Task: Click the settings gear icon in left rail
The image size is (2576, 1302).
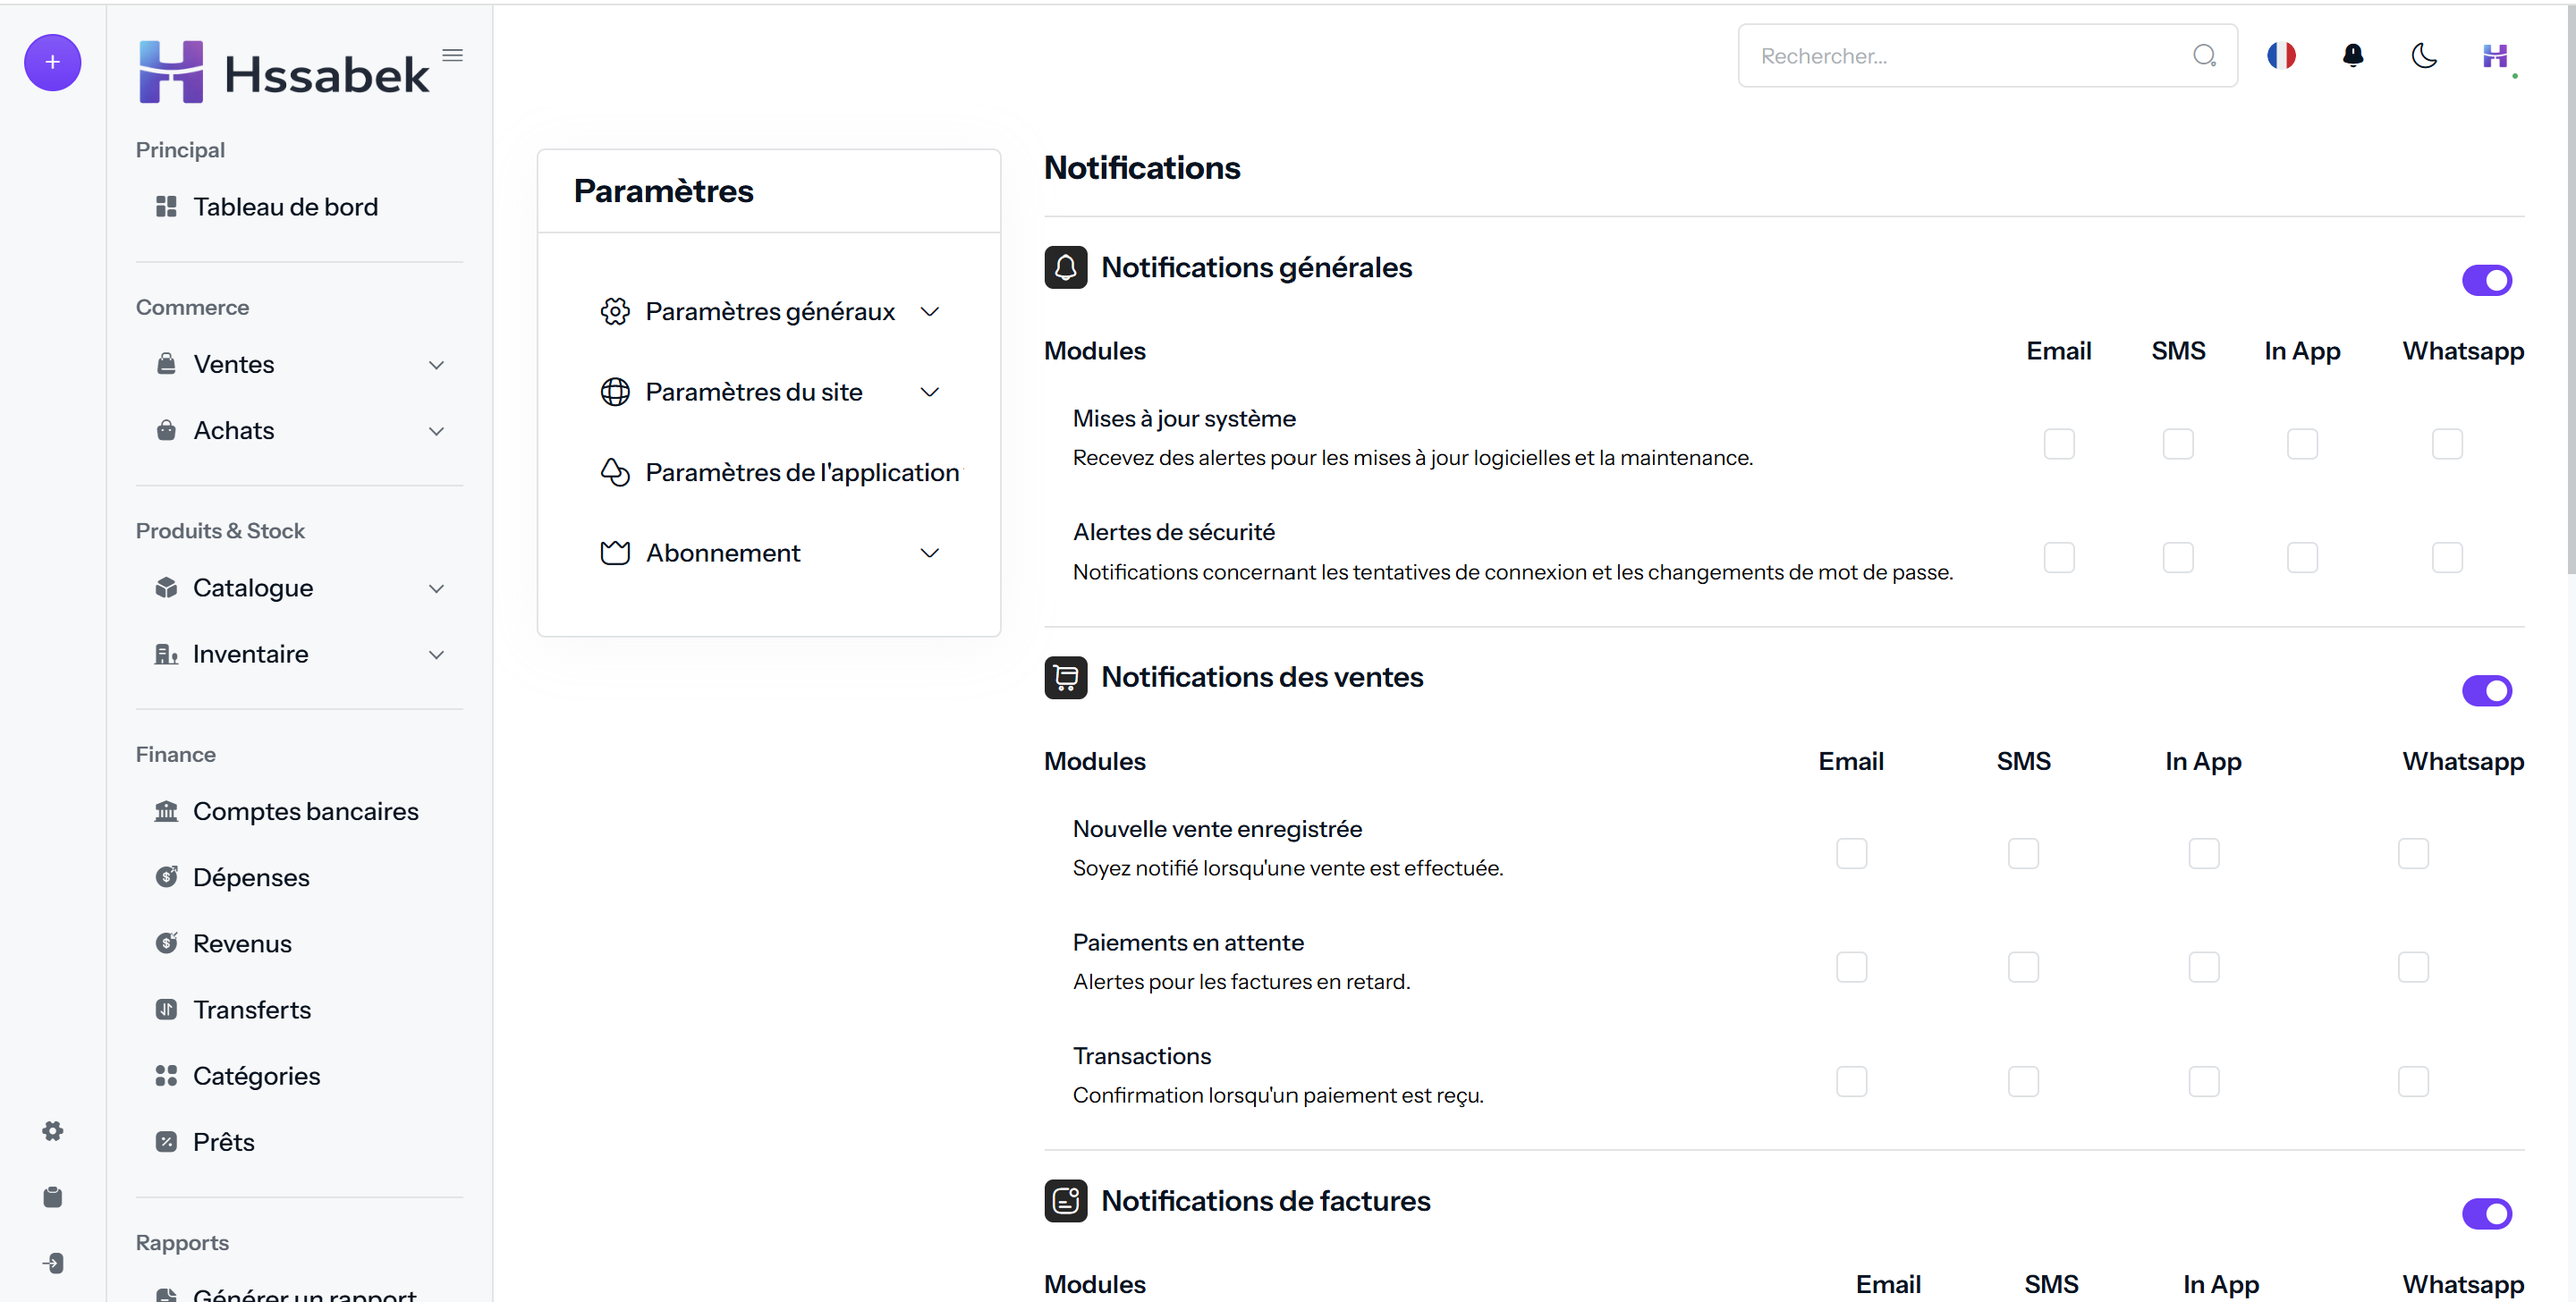Action: coord(52,1131)
